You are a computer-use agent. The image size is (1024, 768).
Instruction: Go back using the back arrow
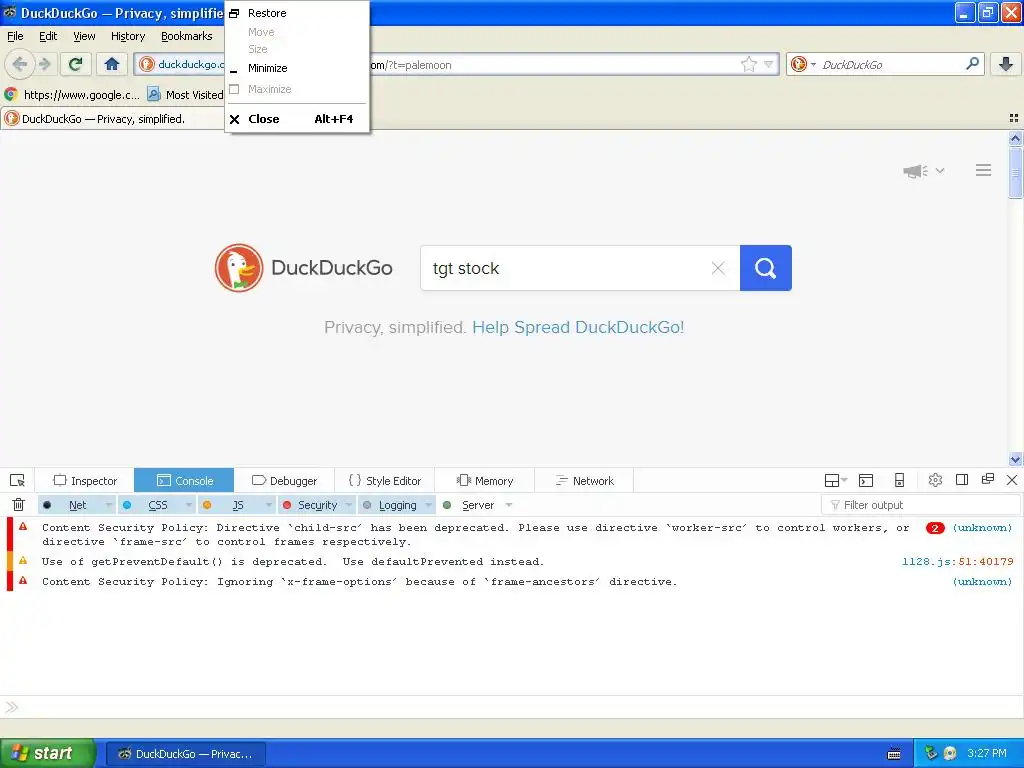(20, 64)
